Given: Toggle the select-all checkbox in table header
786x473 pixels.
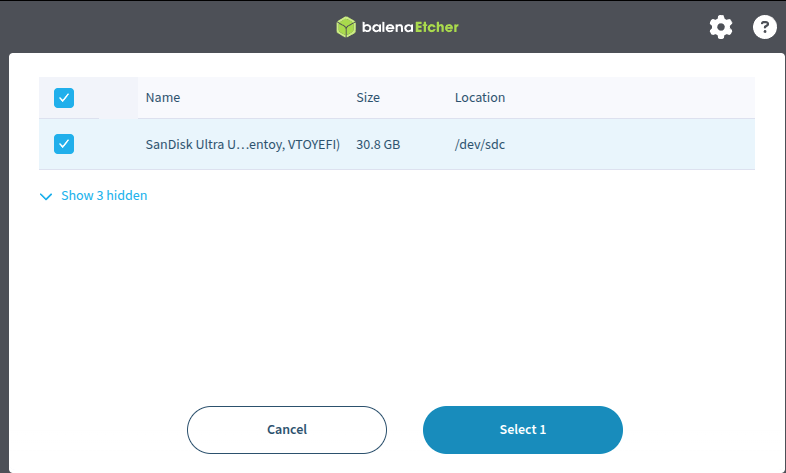Looking at the screenshot, I should point(64,98).
